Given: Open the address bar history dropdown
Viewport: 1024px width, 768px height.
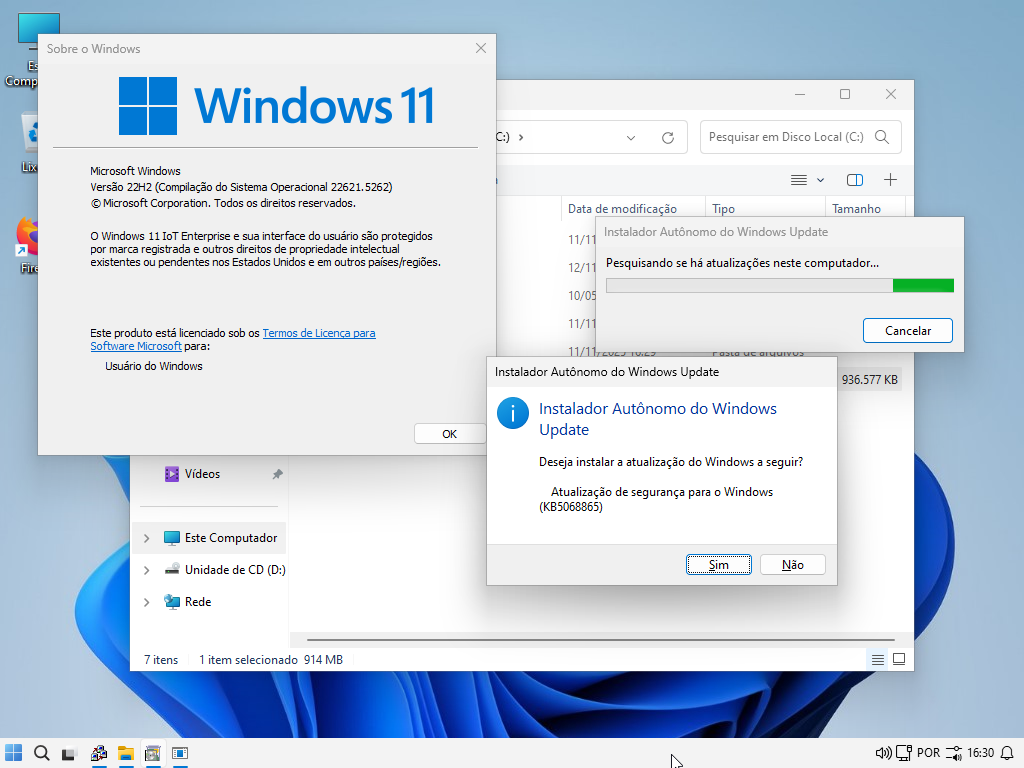Looking at the screenshot, I should click(631, 137).
